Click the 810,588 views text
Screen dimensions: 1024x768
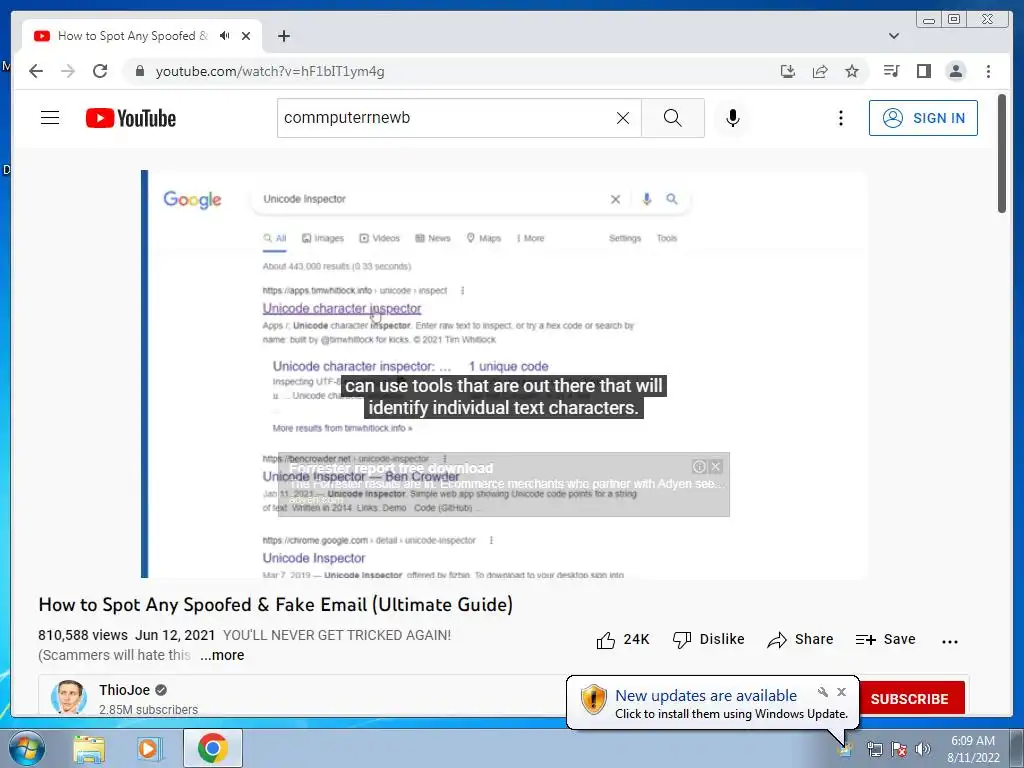tap(83, 635)
